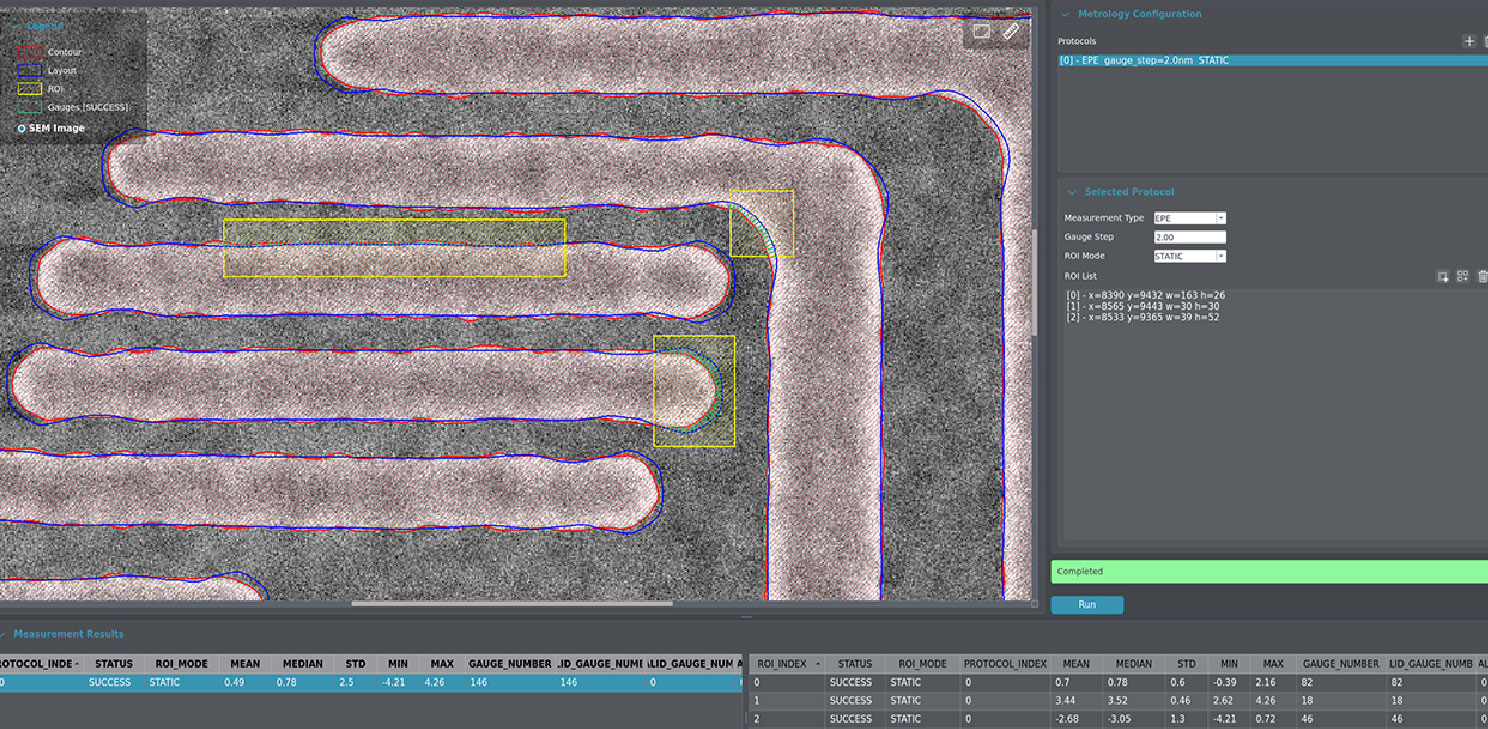Viewport: 1488px width, 729px height.
Task: Click the Run button
Action: pyautogui.click(x=1087, y=605)
